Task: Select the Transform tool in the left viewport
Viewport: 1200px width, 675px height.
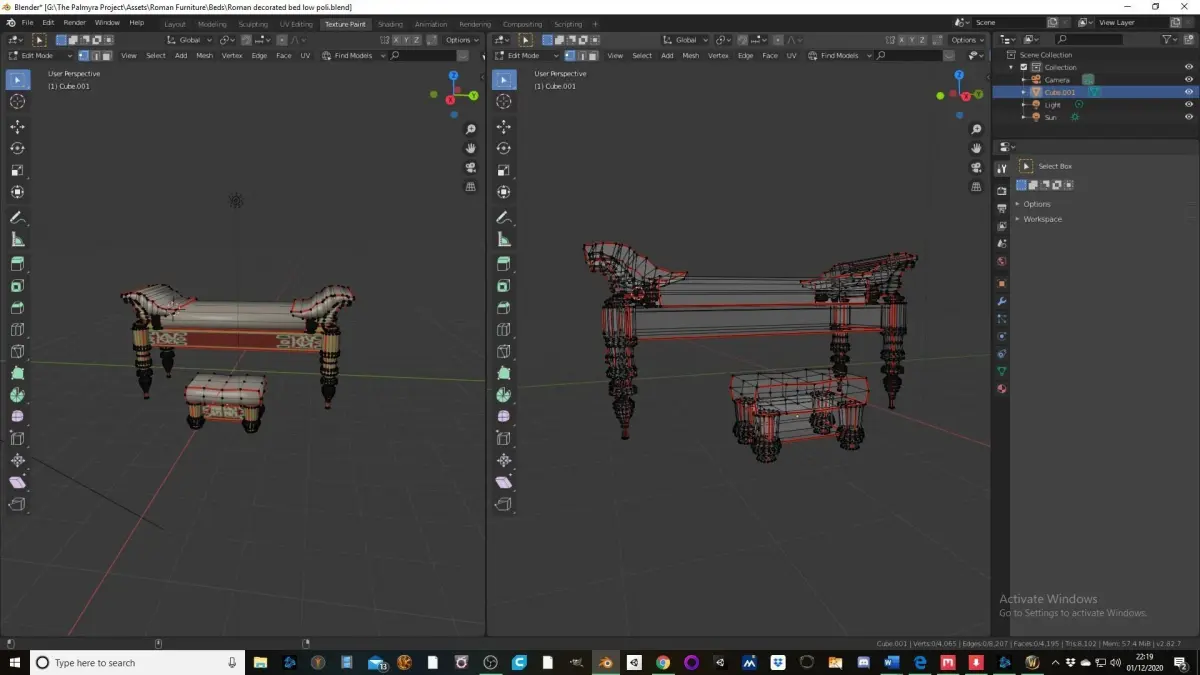Action: [17, 192]
